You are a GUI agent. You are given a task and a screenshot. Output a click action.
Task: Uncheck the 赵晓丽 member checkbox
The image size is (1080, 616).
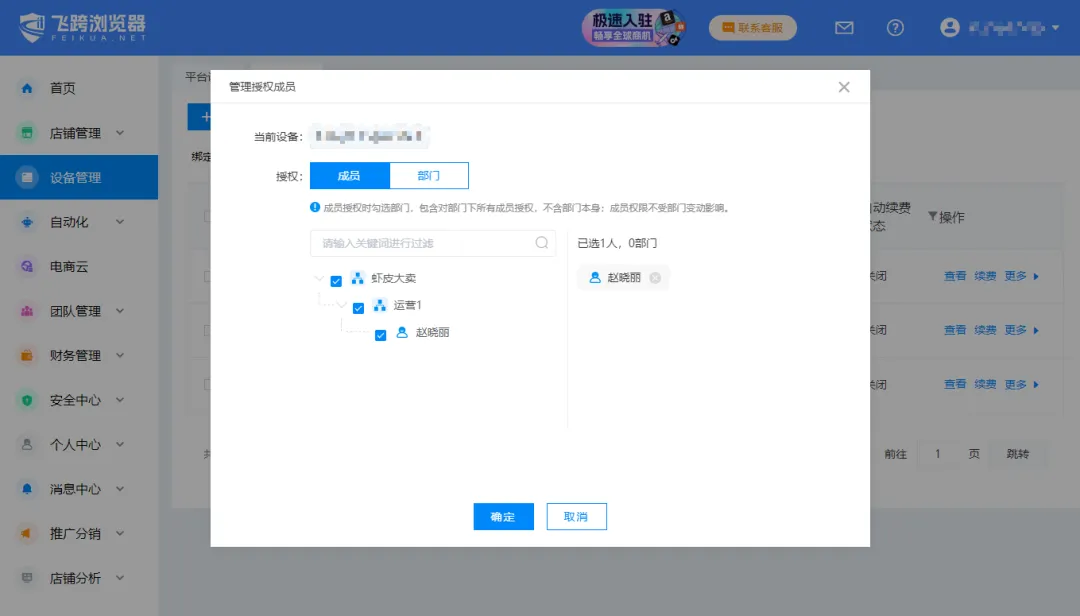pyautogui.click(x=380, y=336)
